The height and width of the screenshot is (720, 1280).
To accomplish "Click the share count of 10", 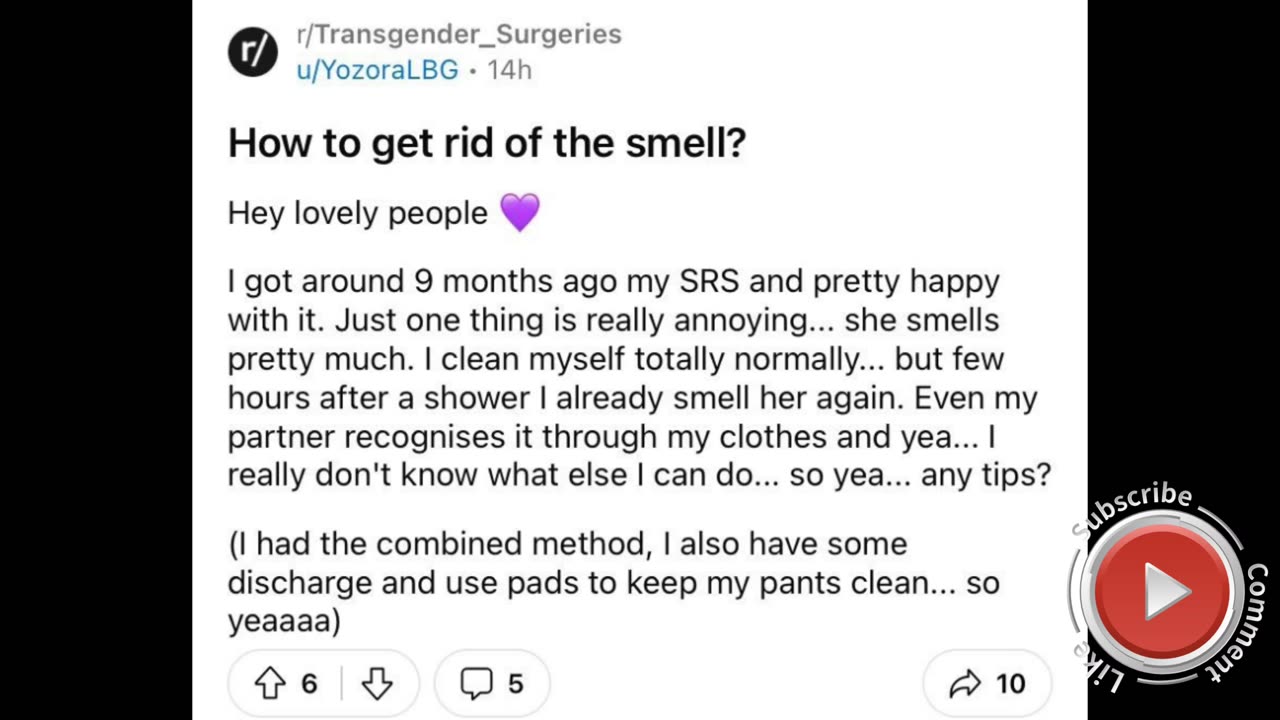I will point(1011,683).
